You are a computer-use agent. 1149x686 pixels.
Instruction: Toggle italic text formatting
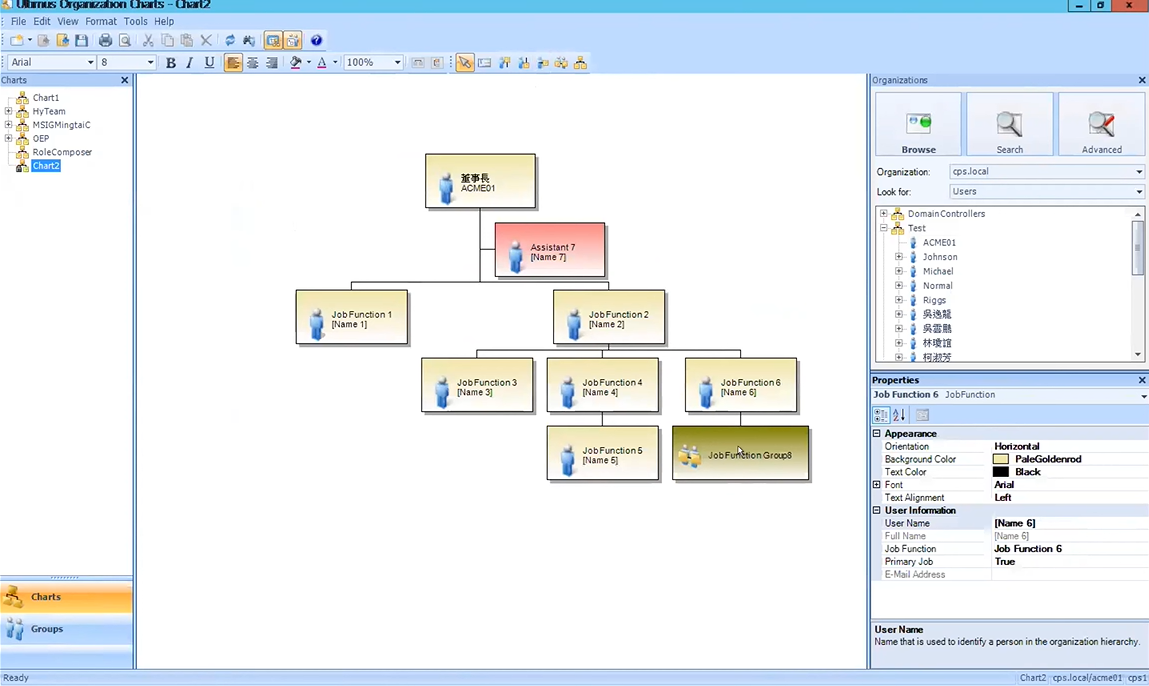(189, 62)
